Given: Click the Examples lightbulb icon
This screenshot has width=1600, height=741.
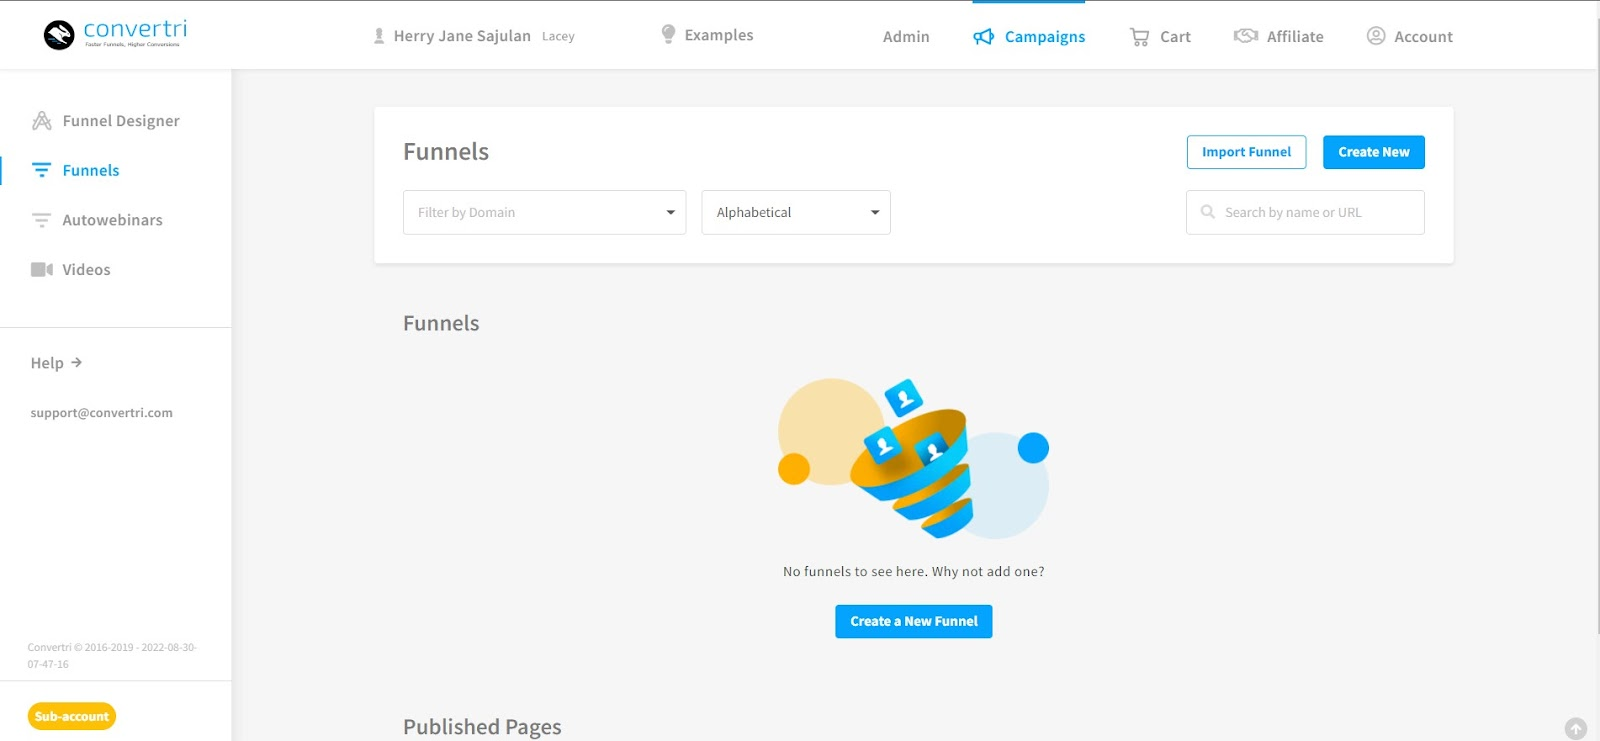Looking at the screenshot, I should pyautogui.click(x=668, y=35).
